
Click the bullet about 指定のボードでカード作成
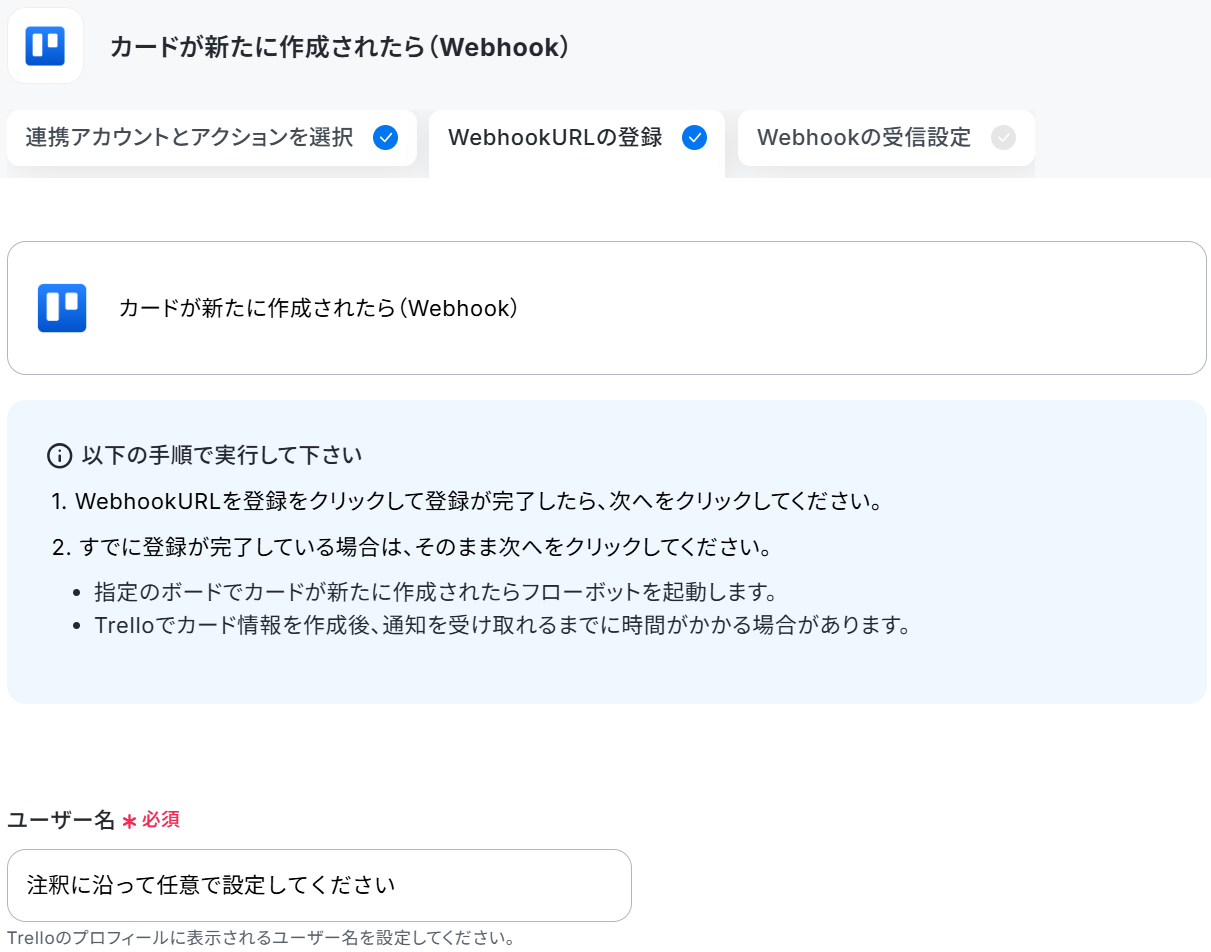click(436, 592)
